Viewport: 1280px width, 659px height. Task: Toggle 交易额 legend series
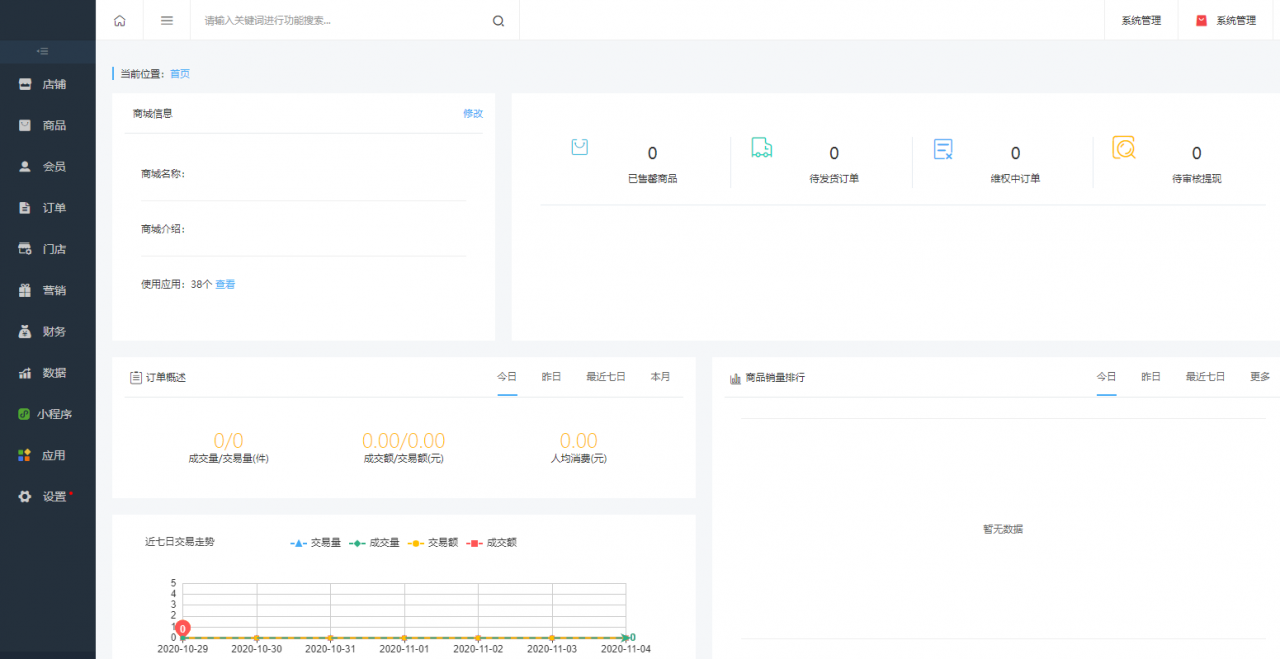(433, 543)
